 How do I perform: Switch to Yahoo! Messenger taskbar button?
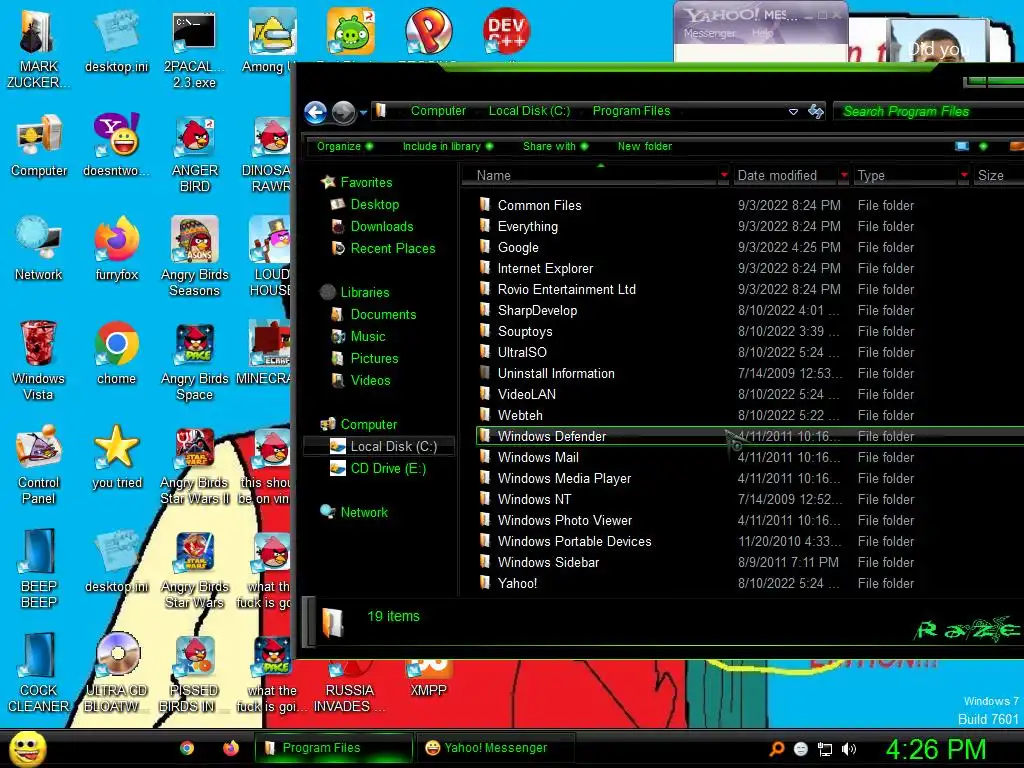(495, 748)
